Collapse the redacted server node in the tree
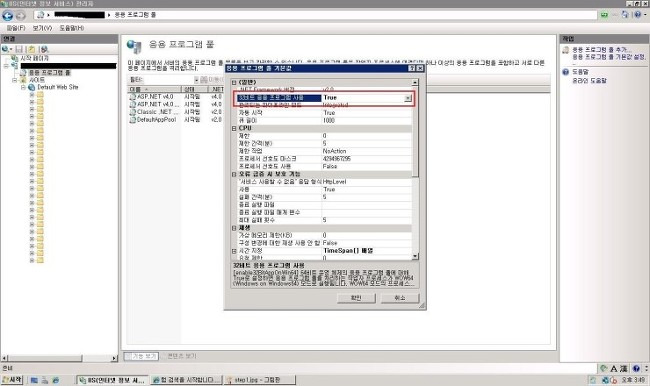This screenshot has height=386, width=650. [x=6, y=66]
